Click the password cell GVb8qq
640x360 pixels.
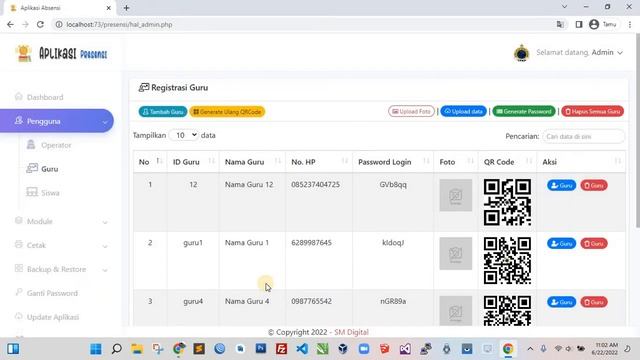tap(393, 184)
